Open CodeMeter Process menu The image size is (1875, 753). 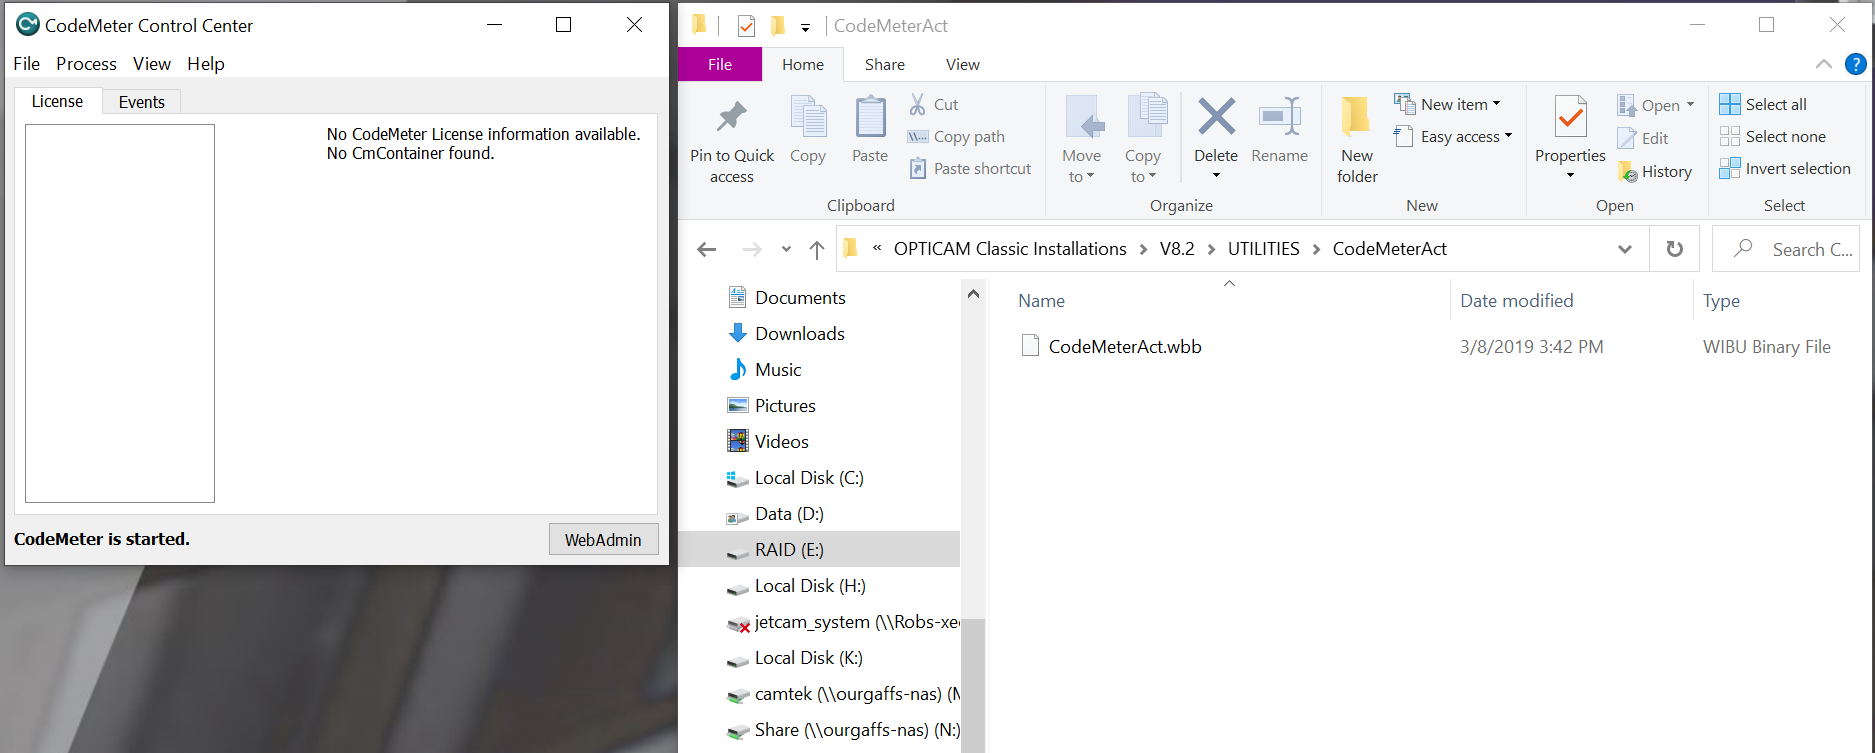[86, 64]
